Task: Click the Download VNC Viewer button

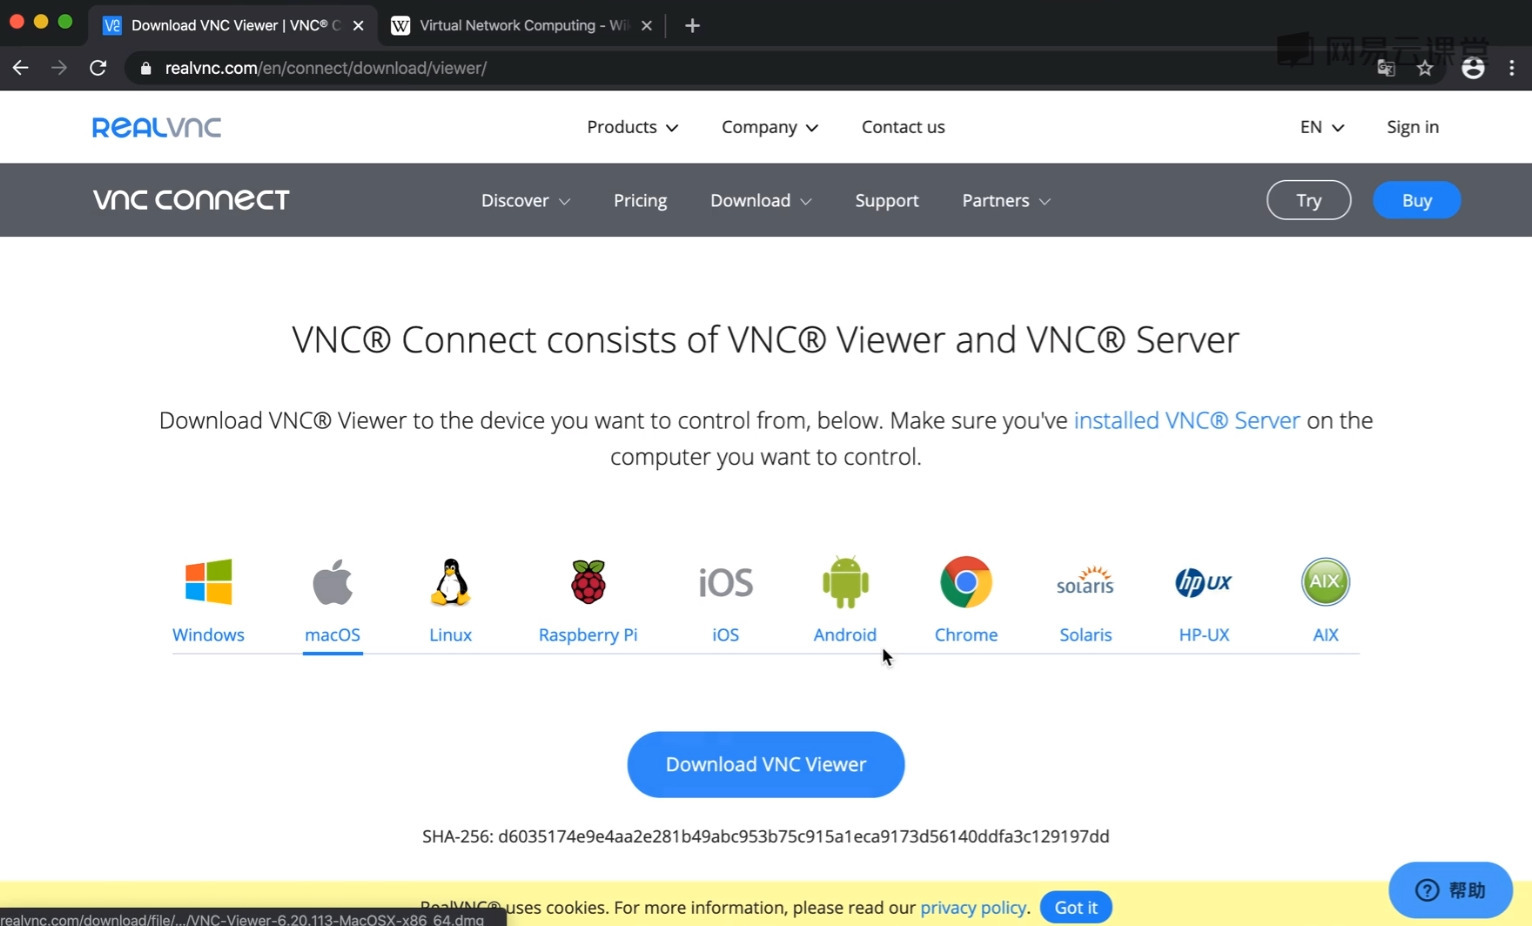Action: click(x=766, y=764)
